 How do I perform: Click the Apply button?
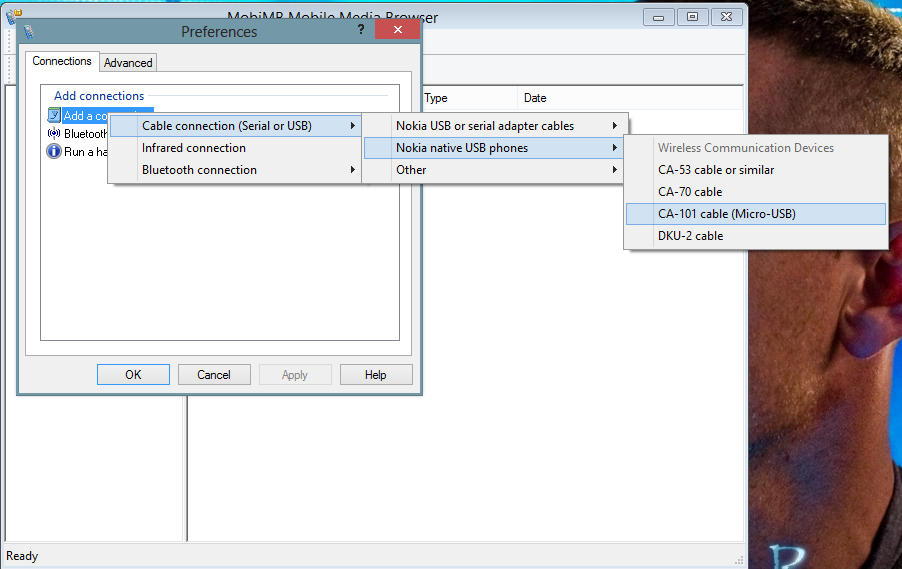295,375
